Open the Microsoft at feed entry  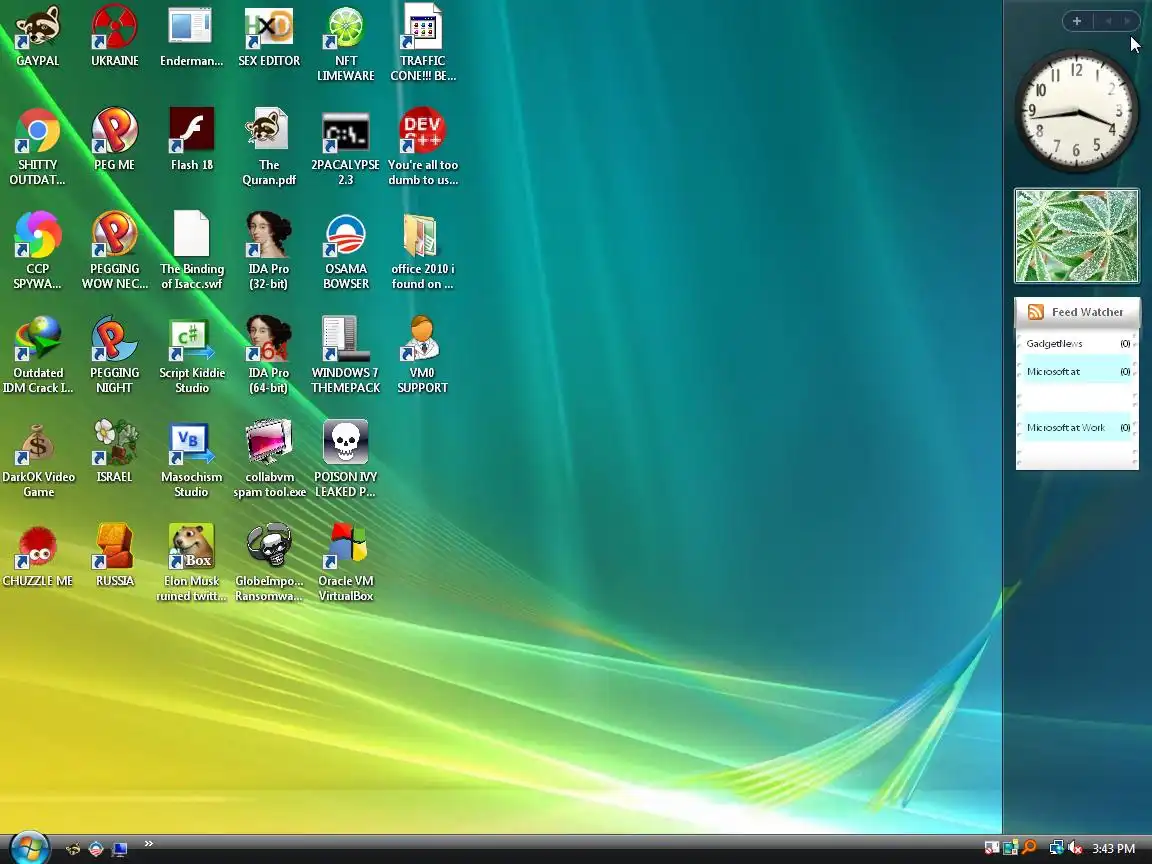coord(1077,372)
